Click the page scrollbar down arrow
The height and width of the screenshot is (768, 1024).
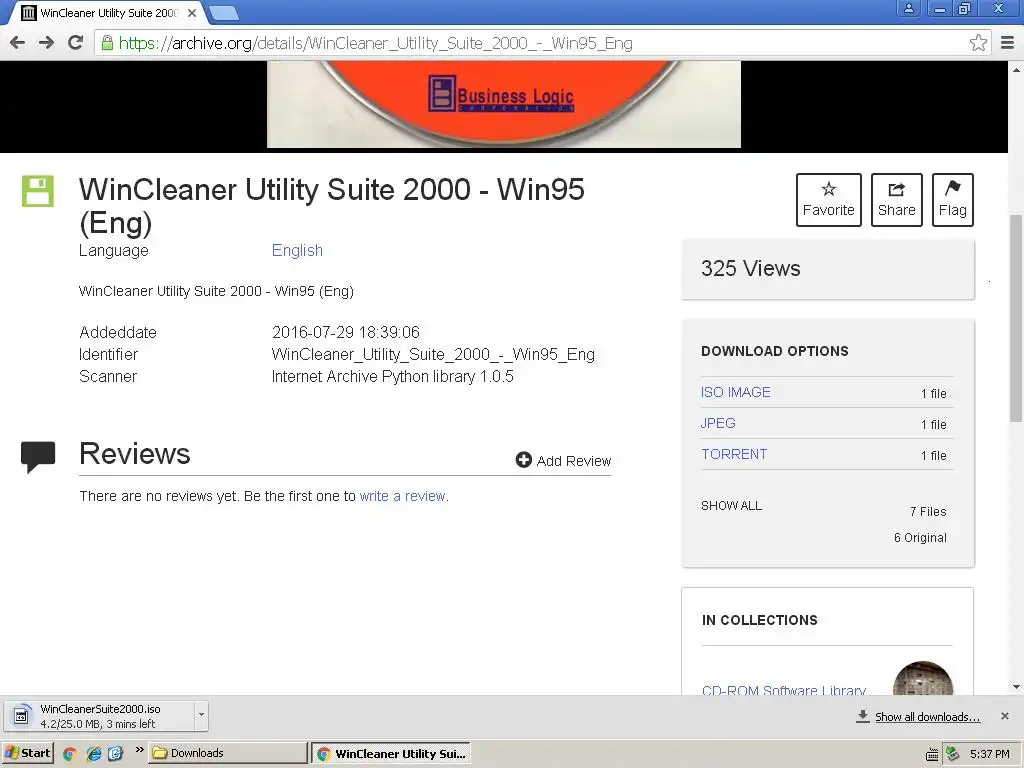1016,687
